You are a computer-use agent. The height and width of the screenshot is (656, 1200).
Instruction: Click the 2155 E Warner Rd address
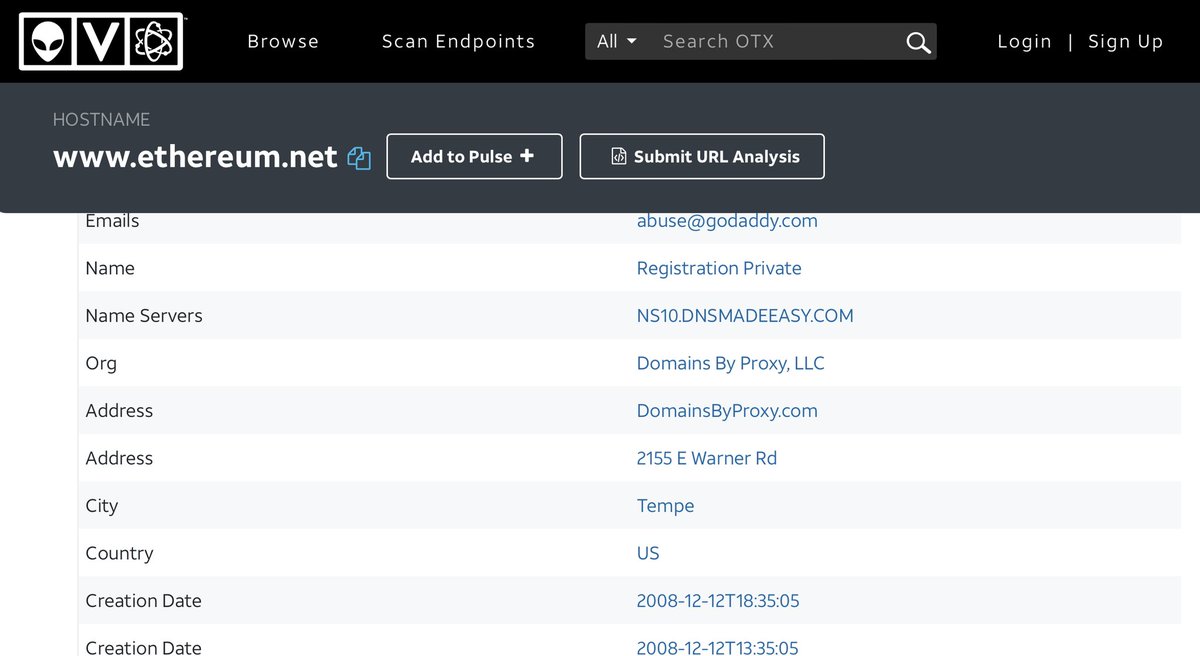click(706, 458)
